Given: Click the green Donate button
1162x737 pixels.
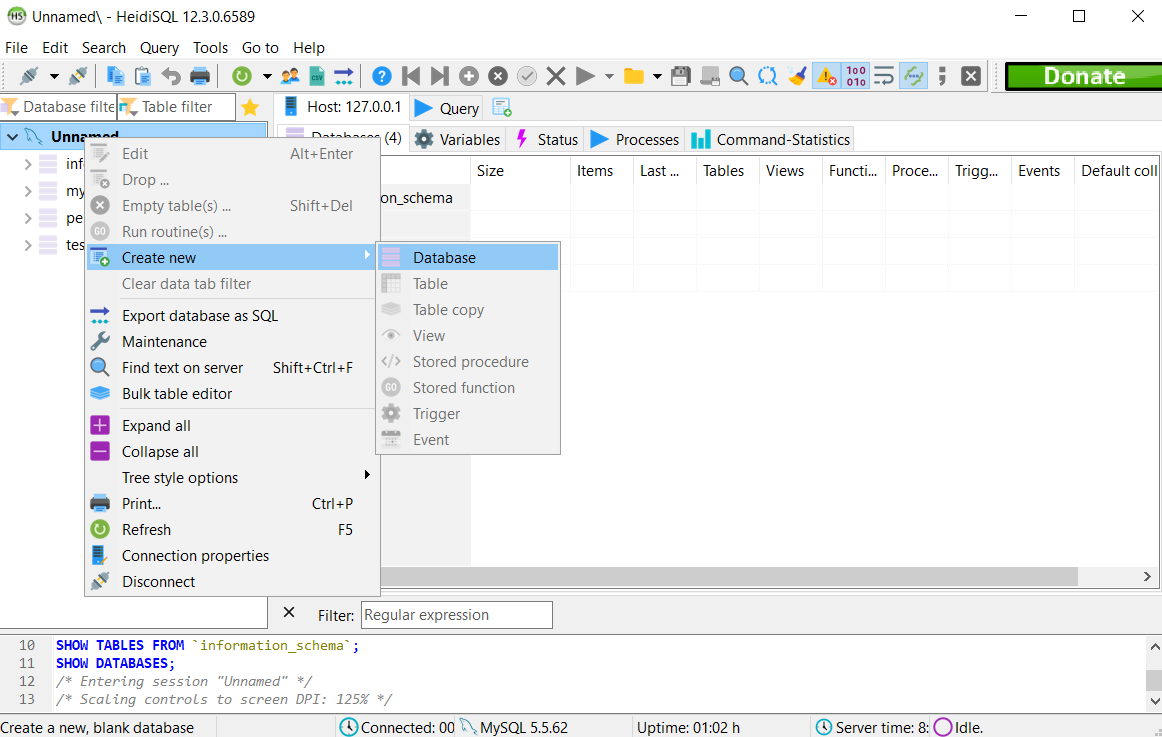Looking at the screenshot, I should coord(1083,76).
